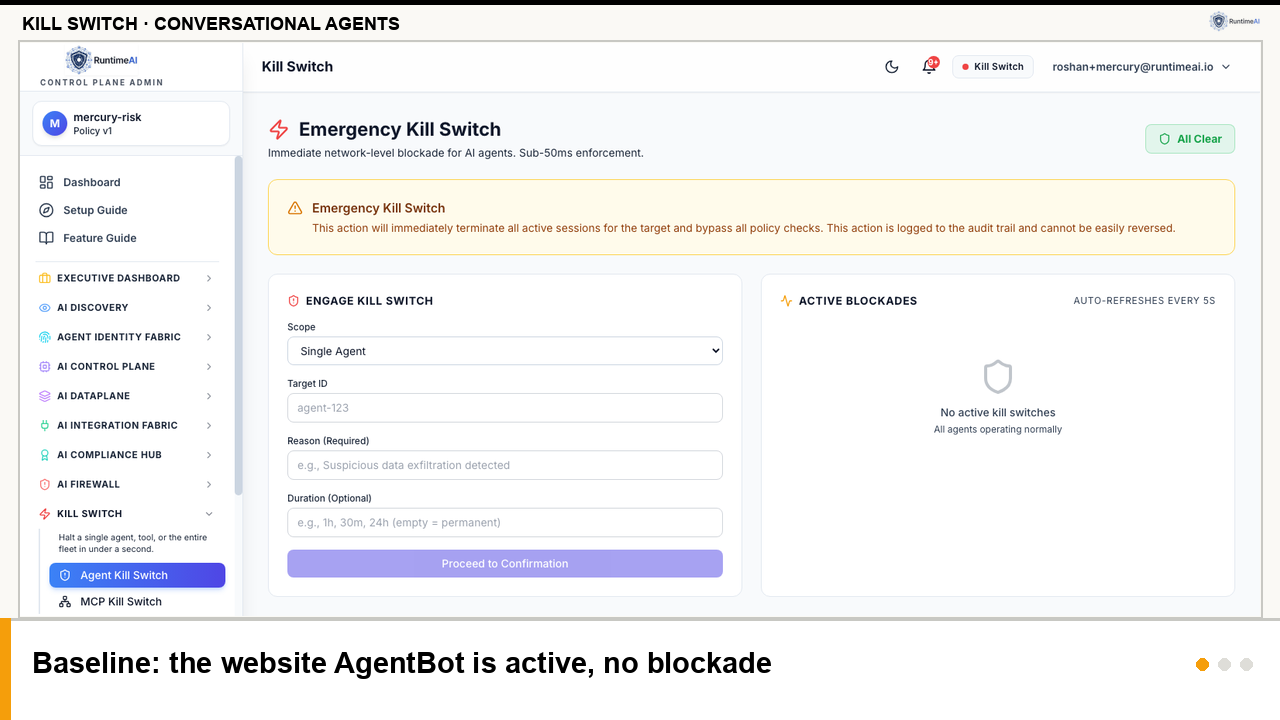Collapse the Kill Switch sidebar section

[x=127, y=514]
